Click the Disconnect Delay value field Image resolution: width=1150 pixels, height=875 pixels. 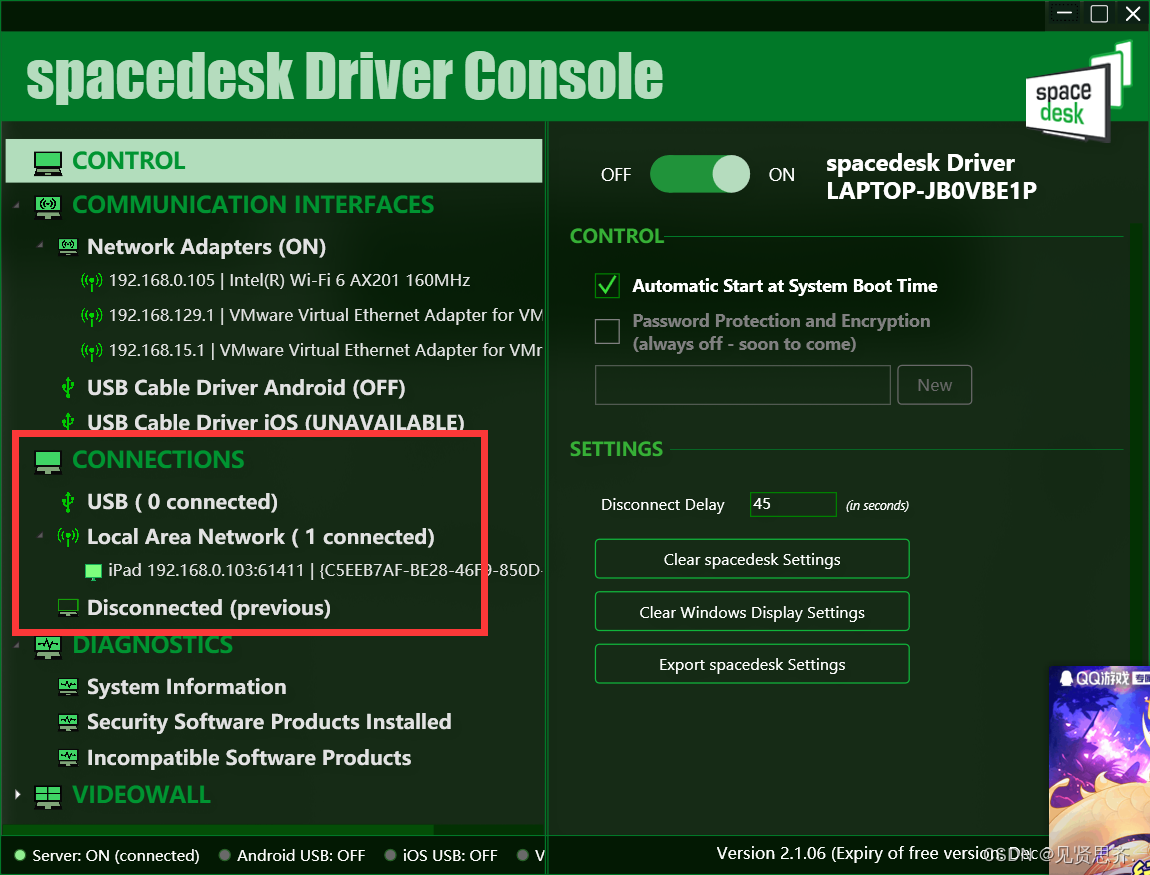793,505
